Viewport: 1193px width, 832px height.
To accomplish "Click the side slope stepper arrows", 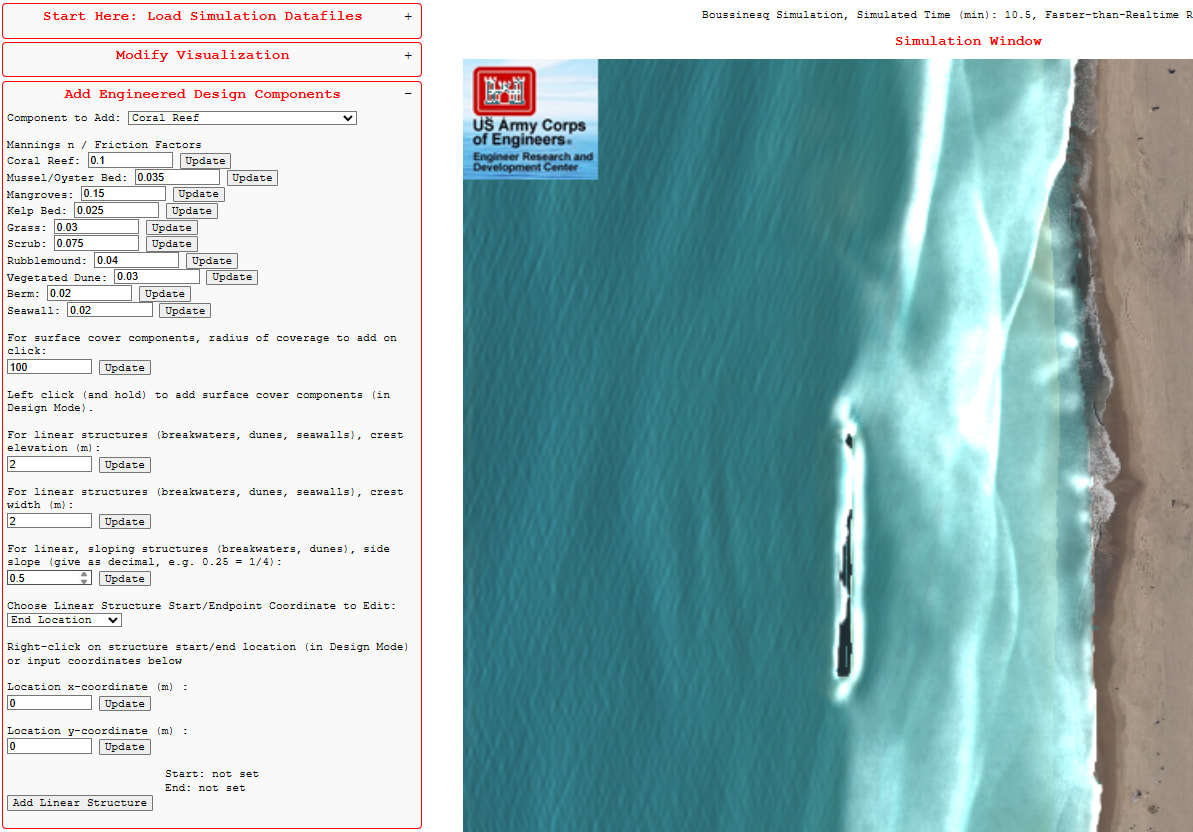I will click(84, 578).
